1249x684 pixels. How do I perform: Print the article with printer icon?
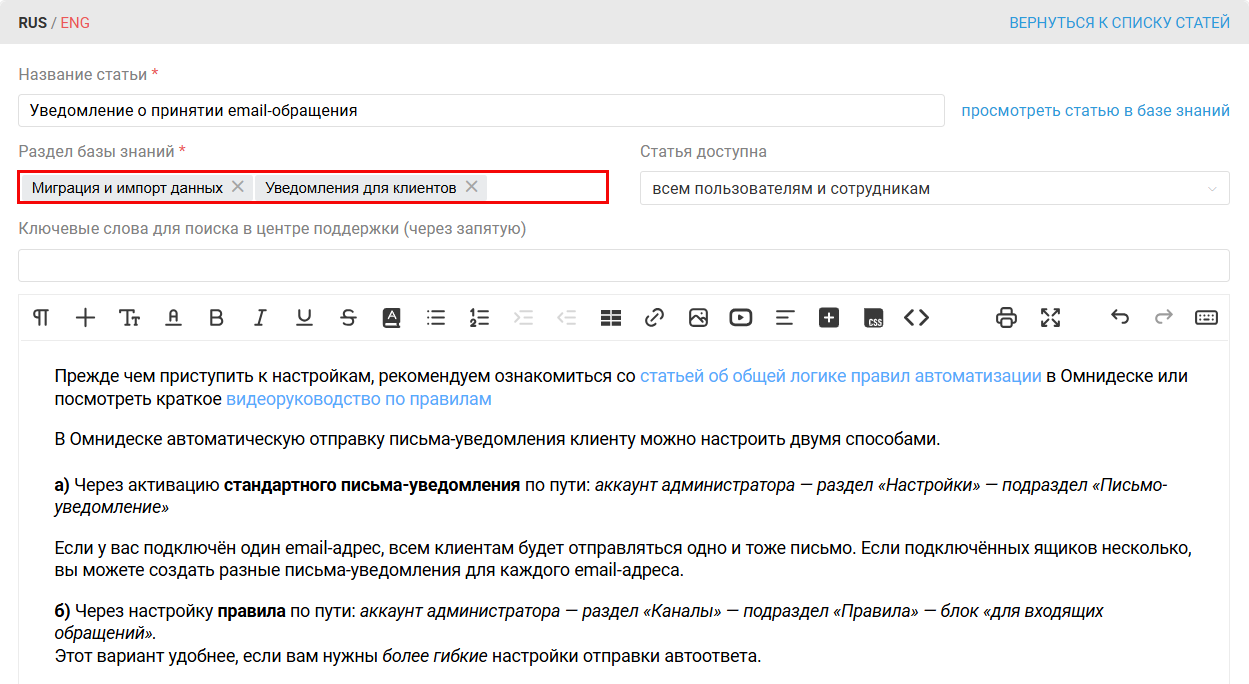(x=1006, y=318)
